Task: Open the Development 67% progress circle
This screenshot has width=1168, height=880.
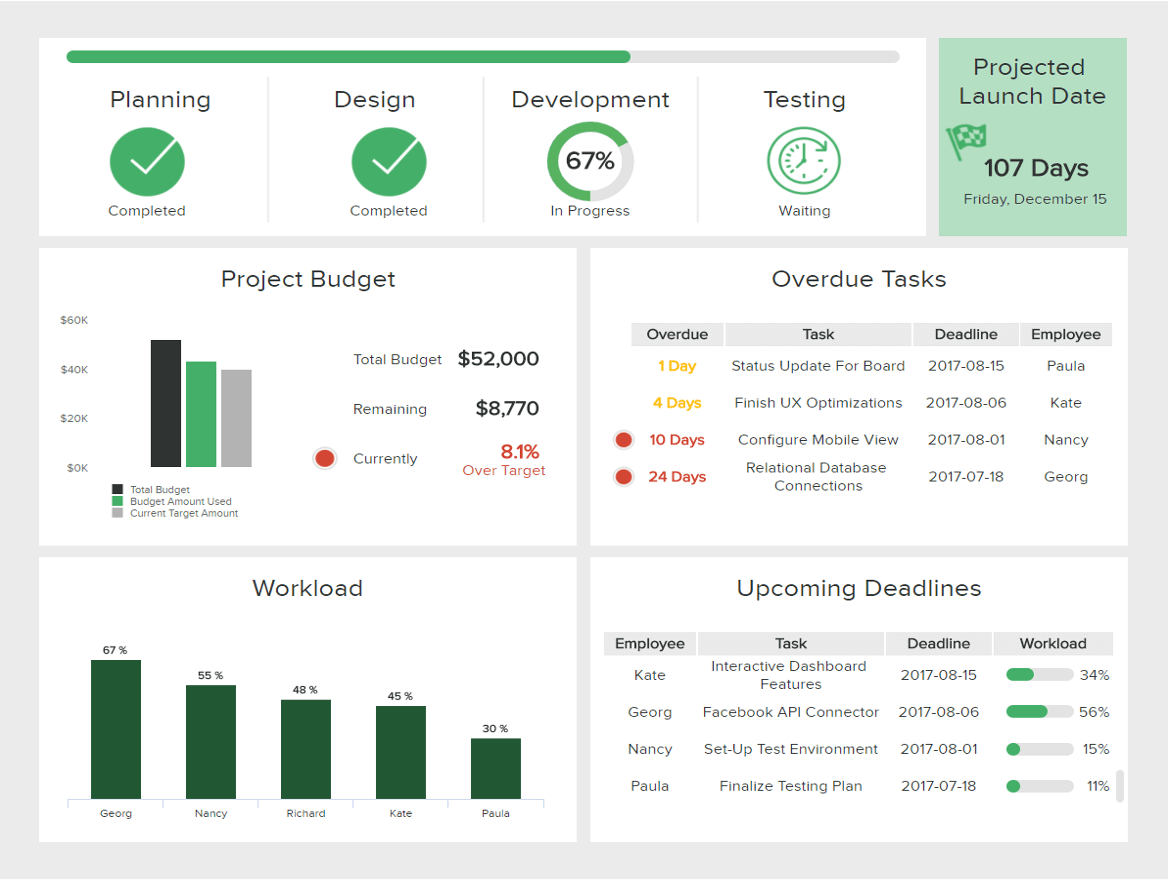Action: (x=590, y=160)
